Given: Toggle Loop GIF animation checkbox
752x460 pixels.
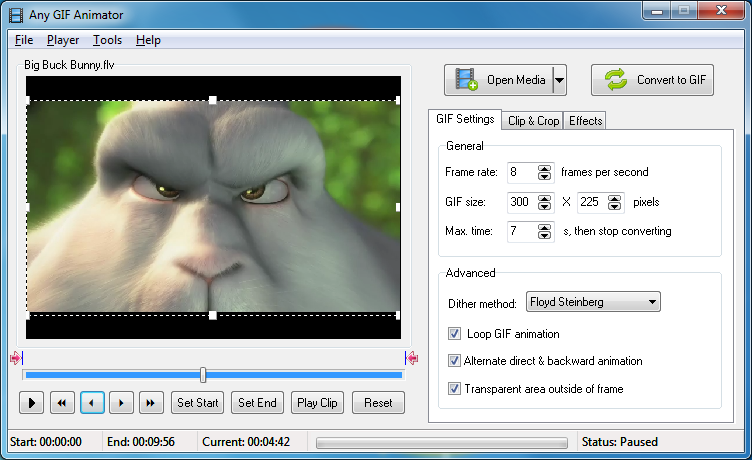Looking at the screenshot, I should [x=454, y=333].
